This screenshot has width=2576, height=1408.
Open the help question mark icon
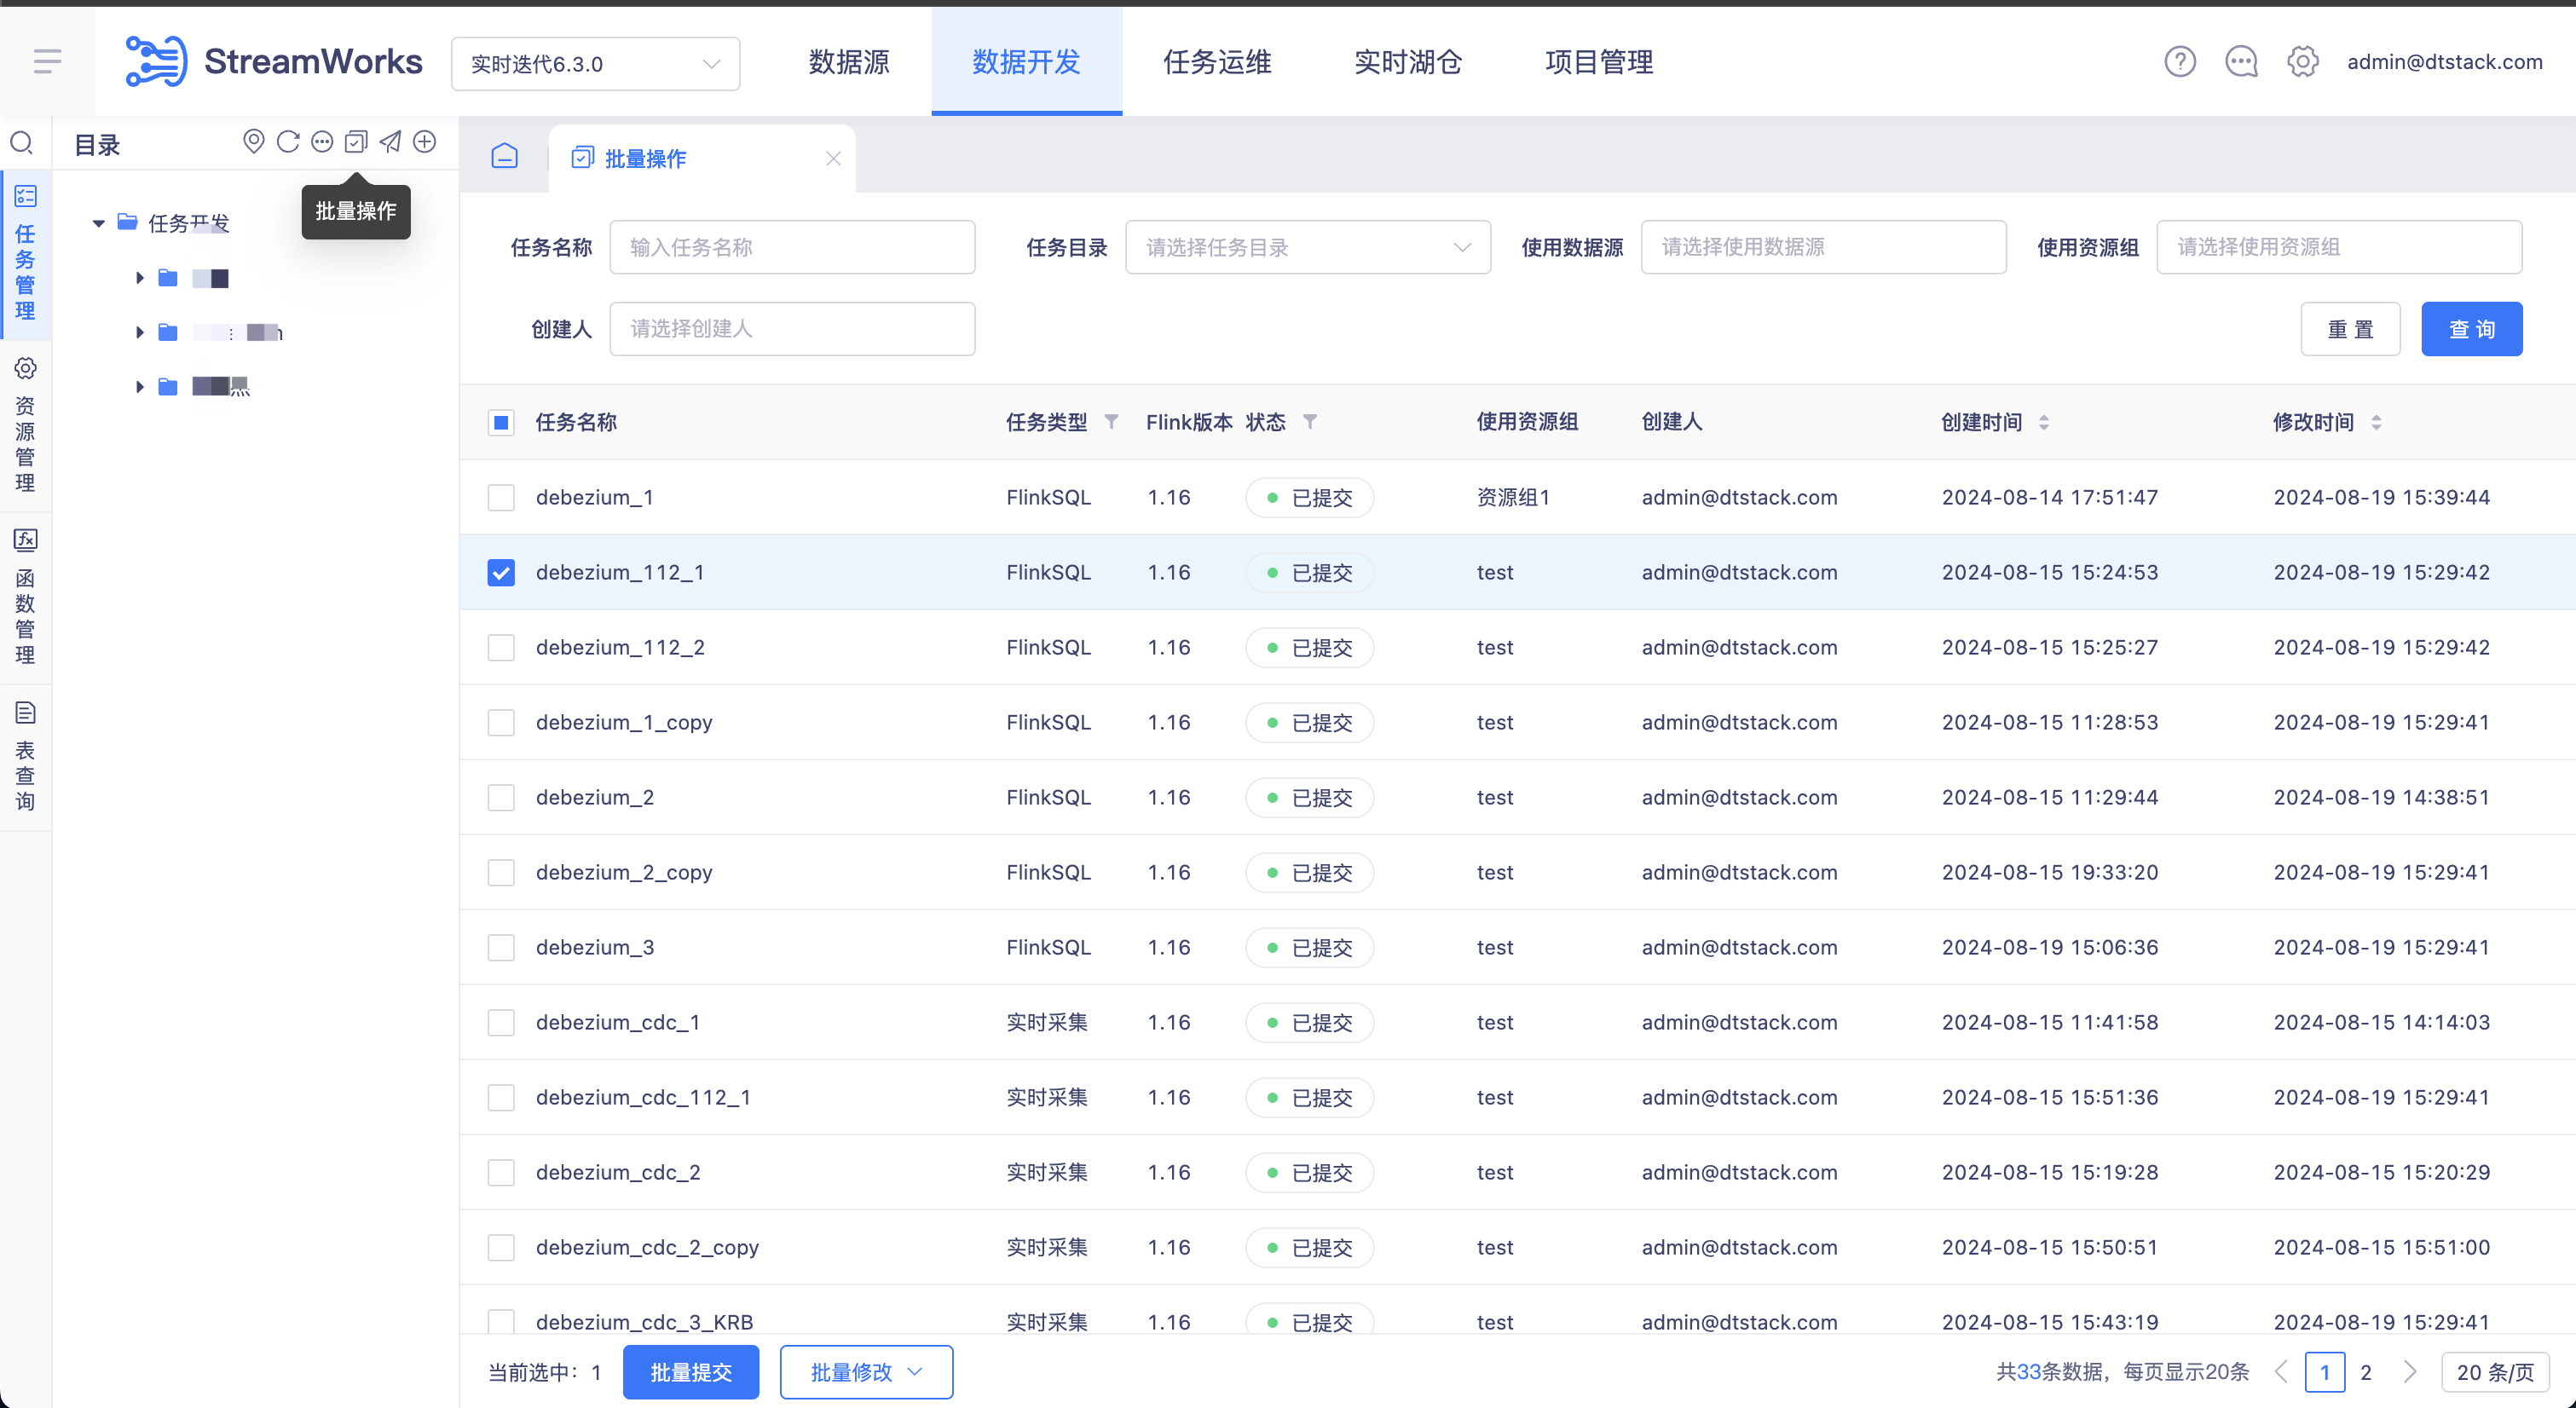click(2180, 61)
